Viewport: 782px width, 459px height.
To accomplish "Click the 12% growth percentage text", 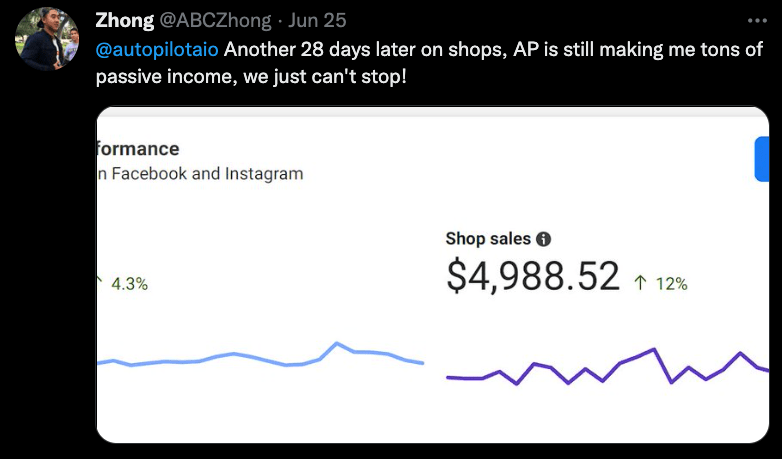I will click(671, 284).
